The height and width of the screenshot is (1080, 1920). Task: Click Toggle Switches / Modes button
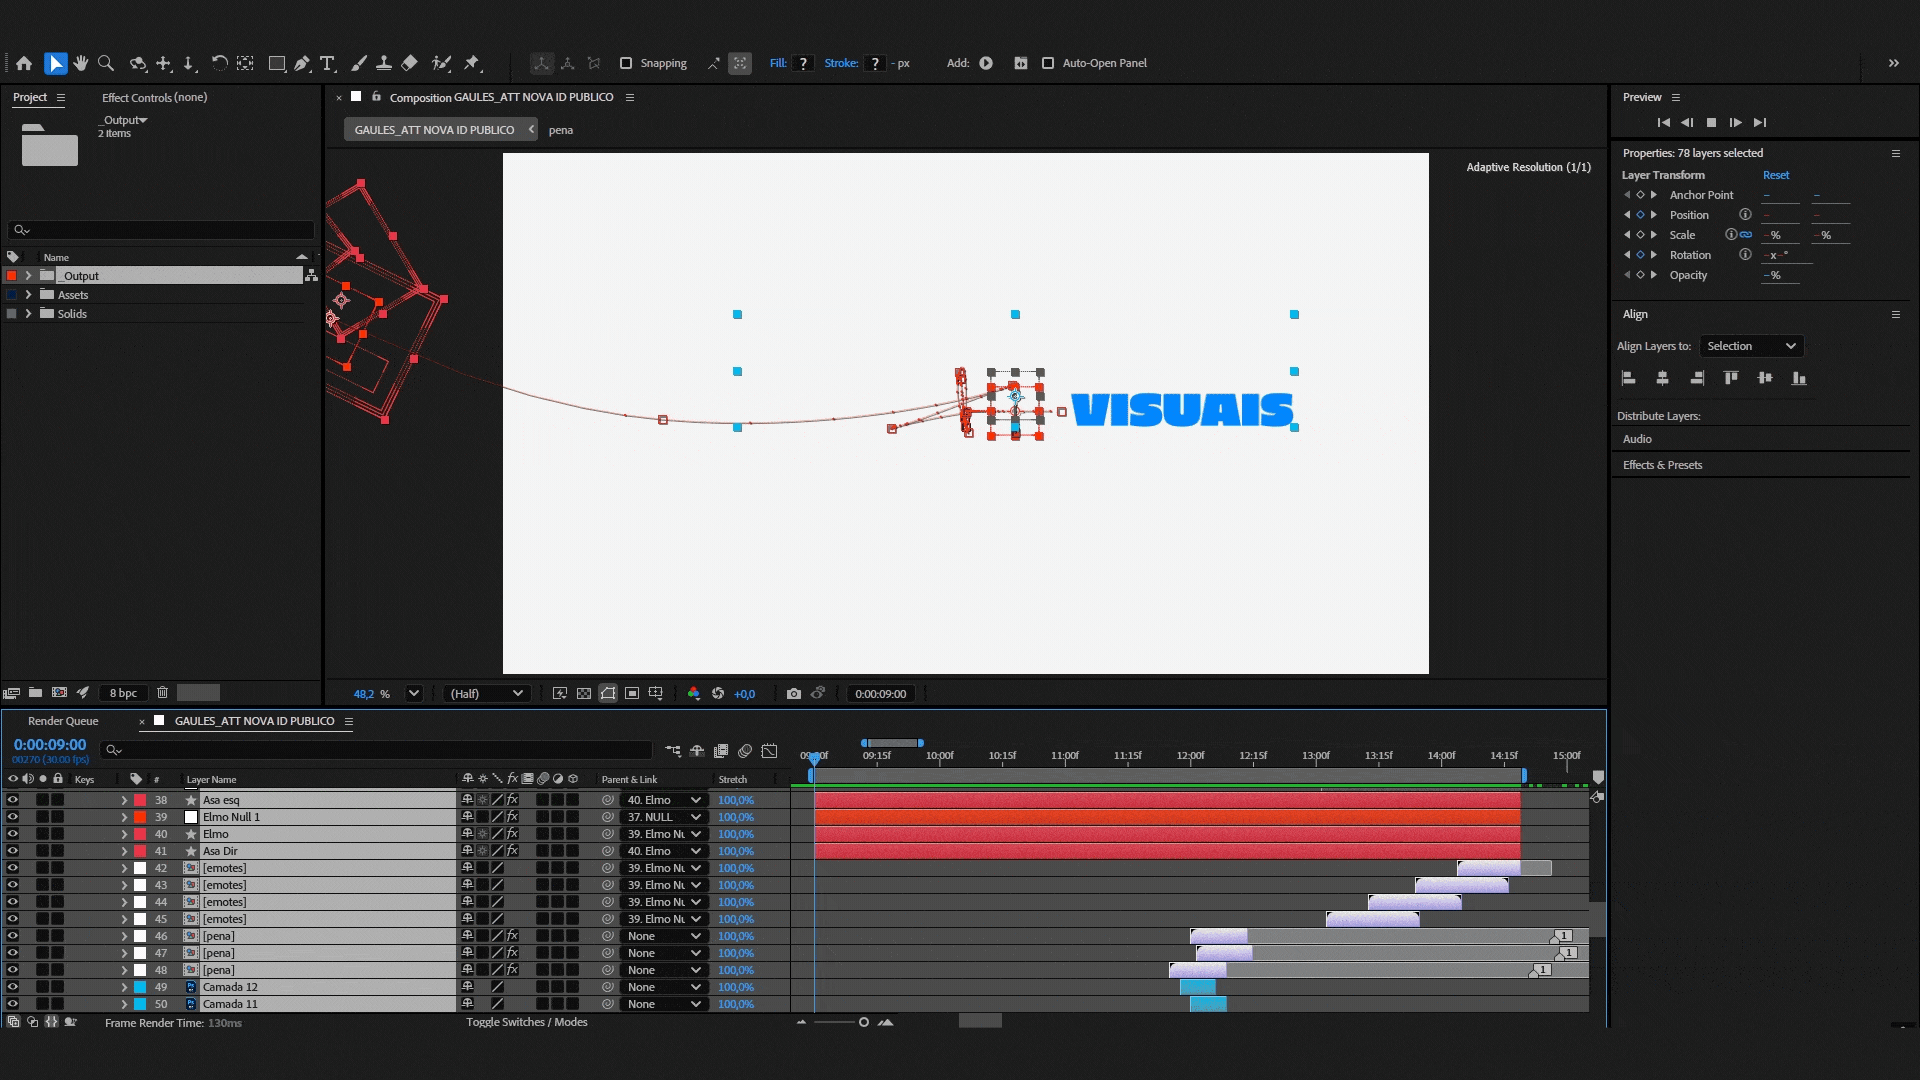[527, 1022]
